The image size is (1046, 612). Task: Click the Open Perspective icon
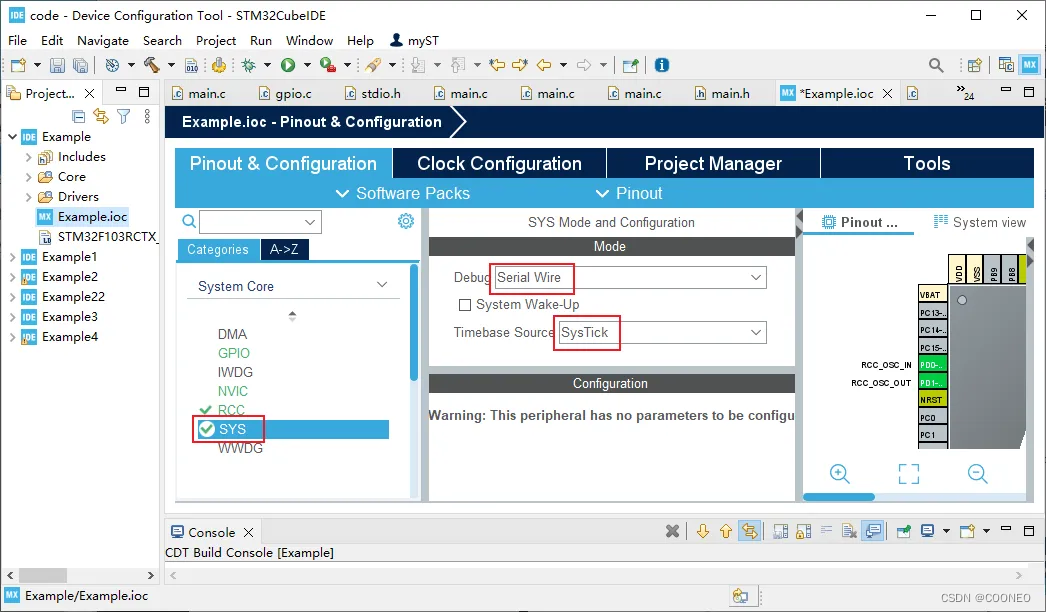point(975,65)
